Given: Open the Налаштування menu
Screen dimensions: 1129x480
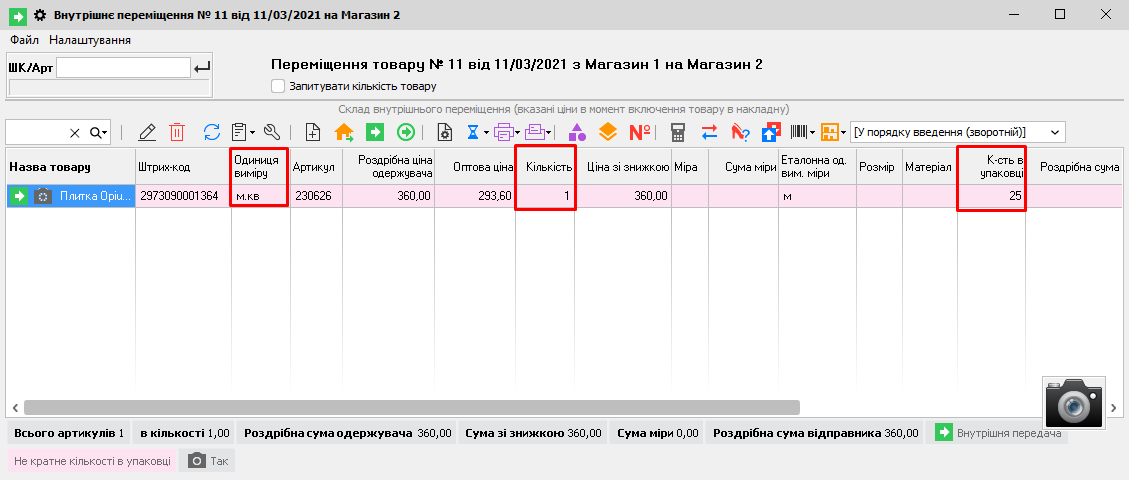Looking at the screenshot, I should point(90,40).
